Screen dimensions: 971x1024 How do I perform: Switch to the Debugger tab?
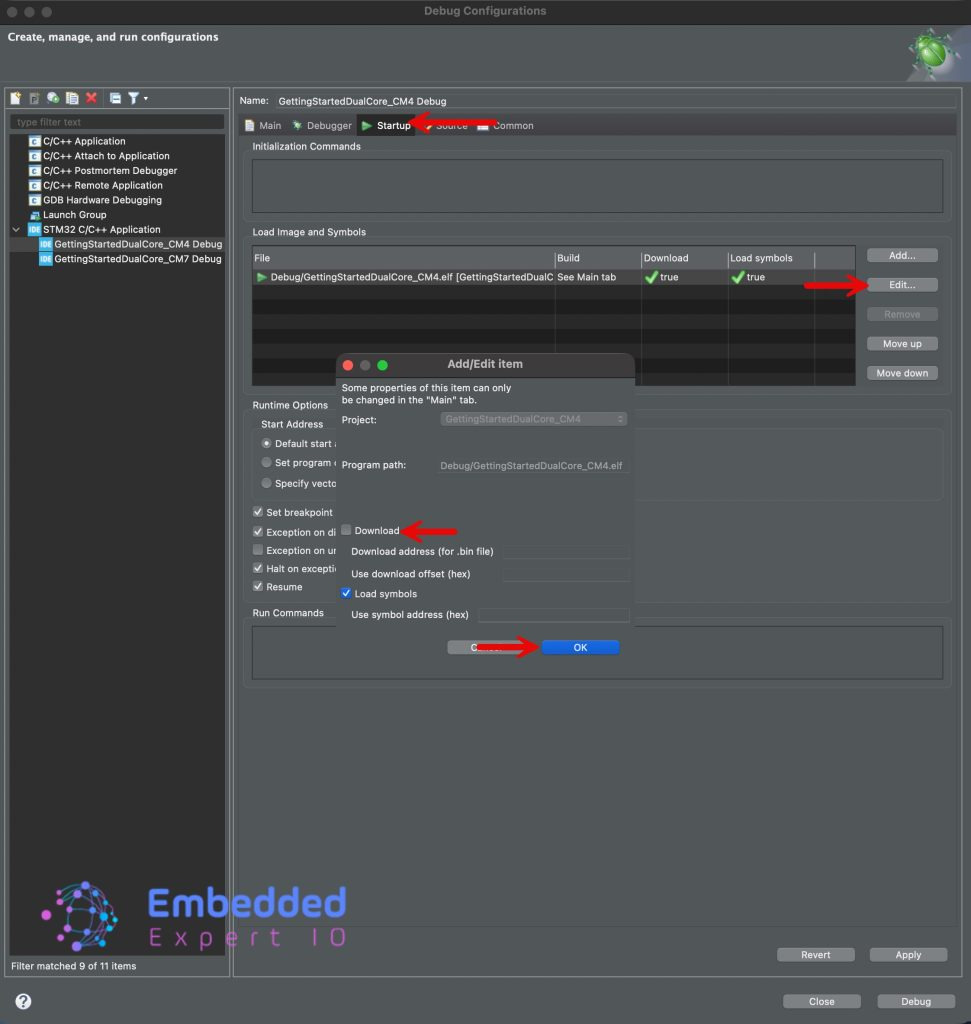pyautogui.click(x=322, y=125)
